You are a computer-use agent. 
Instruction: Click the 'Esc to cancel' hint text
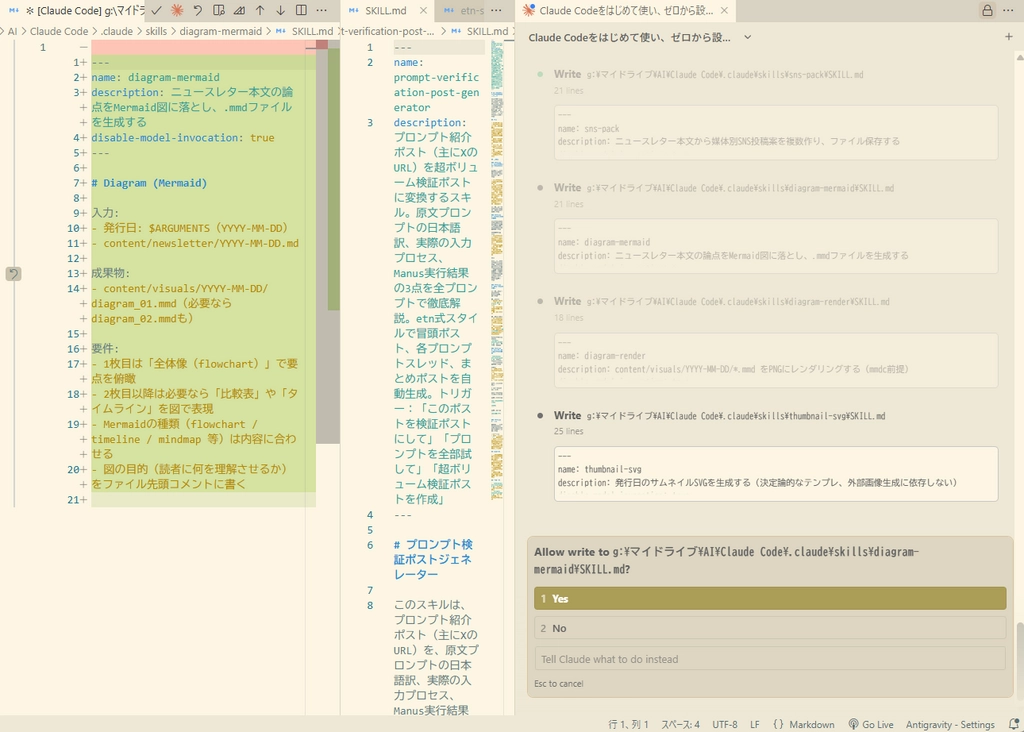(559, 684)
